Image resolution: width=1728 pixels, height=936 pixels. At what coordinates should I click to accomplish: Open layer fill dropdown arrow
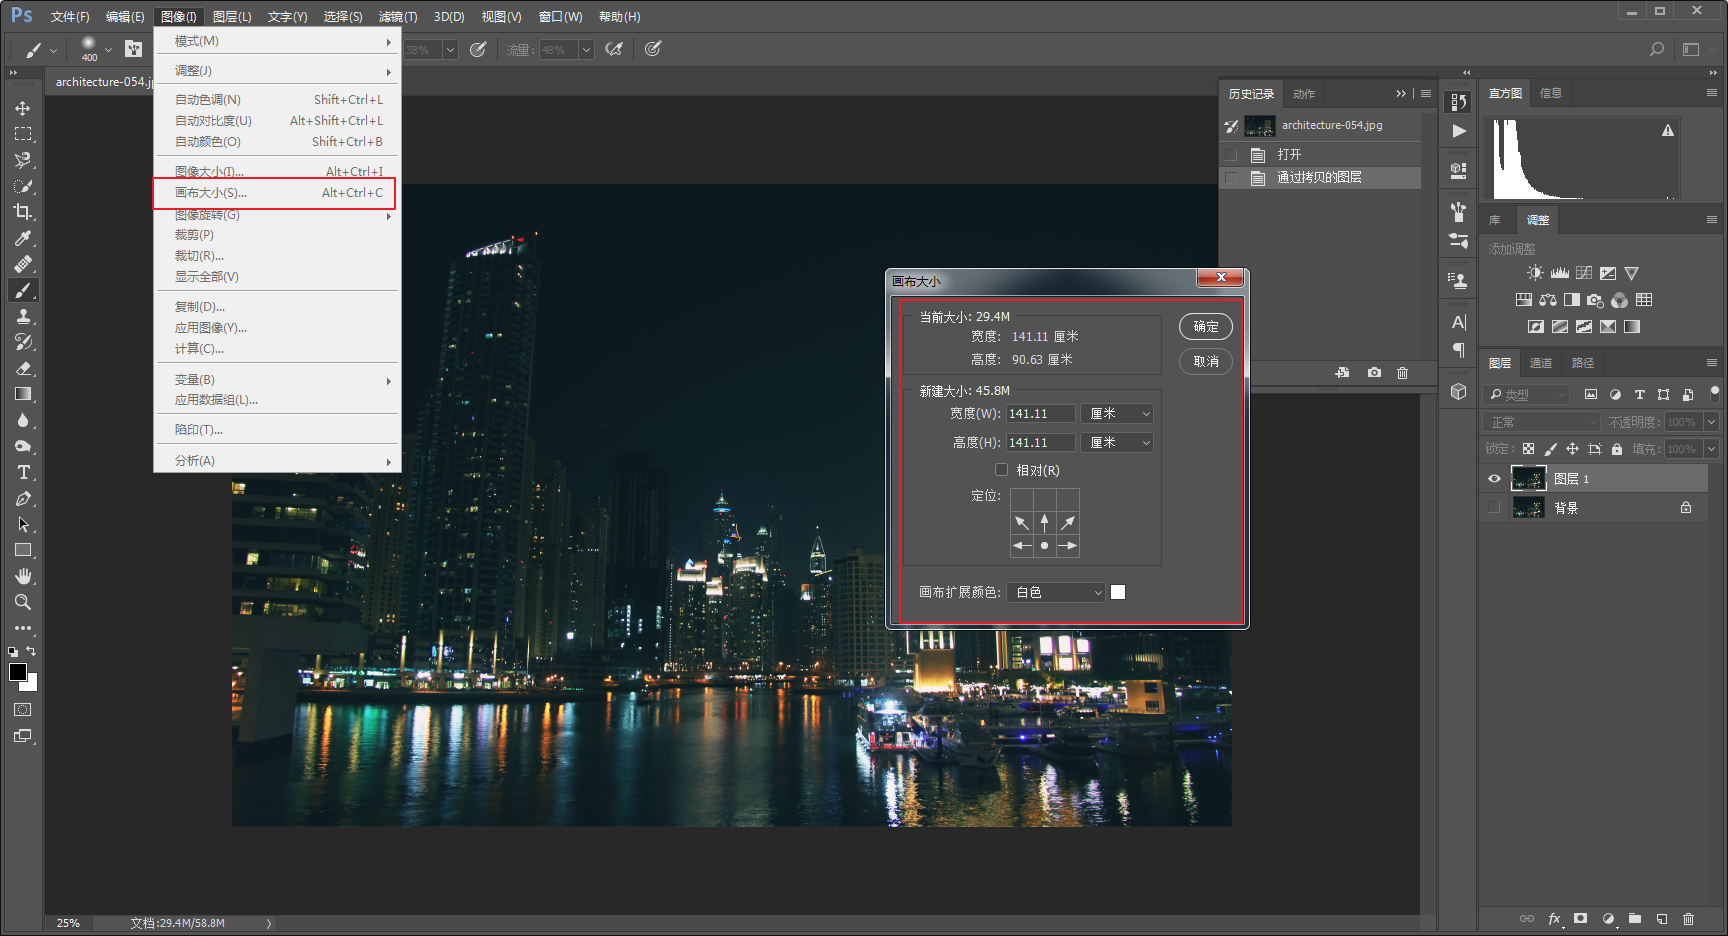1711,449
